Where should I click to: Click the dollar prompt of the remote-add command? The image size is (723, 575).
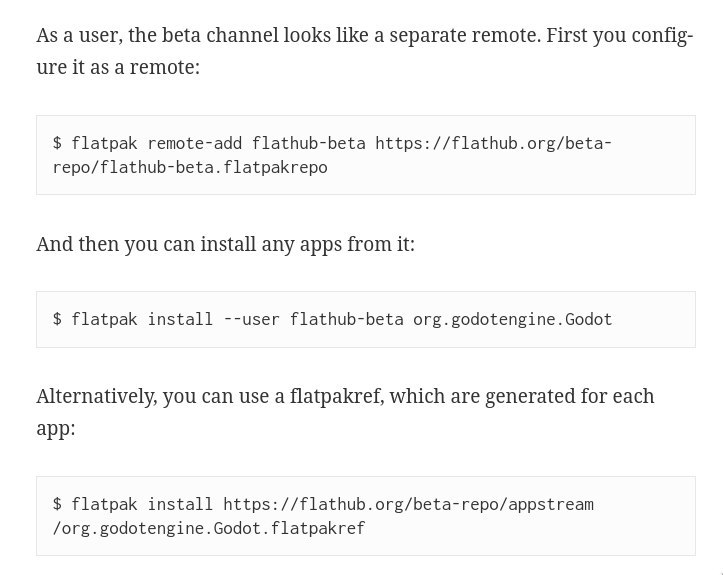pyautogui.click(x=57, y=143)
